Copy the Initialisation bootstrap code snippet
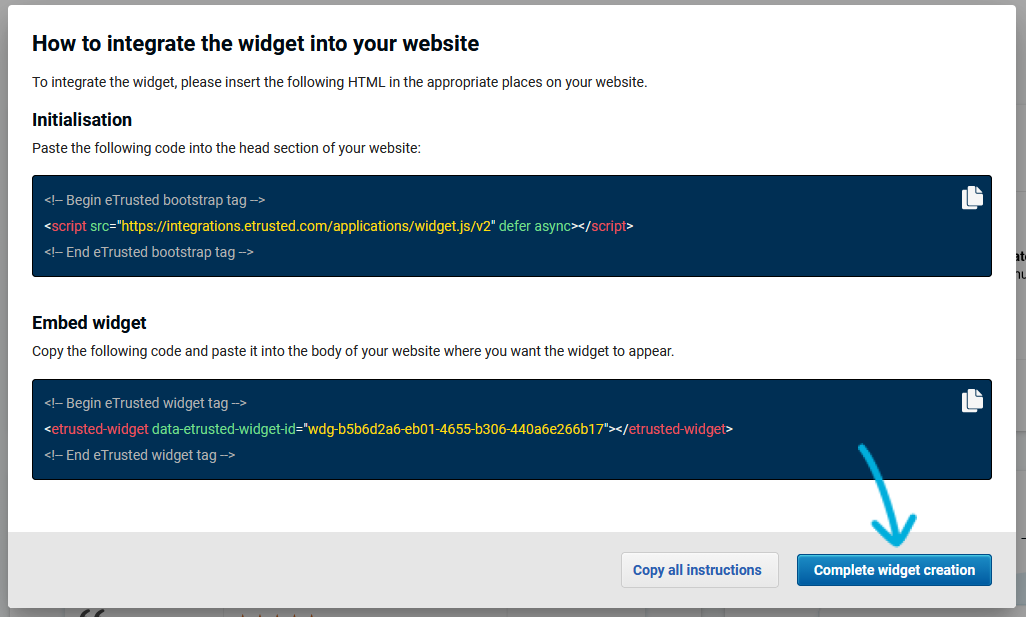Screen dimensions: 1026x617 [x=971, y=197]
